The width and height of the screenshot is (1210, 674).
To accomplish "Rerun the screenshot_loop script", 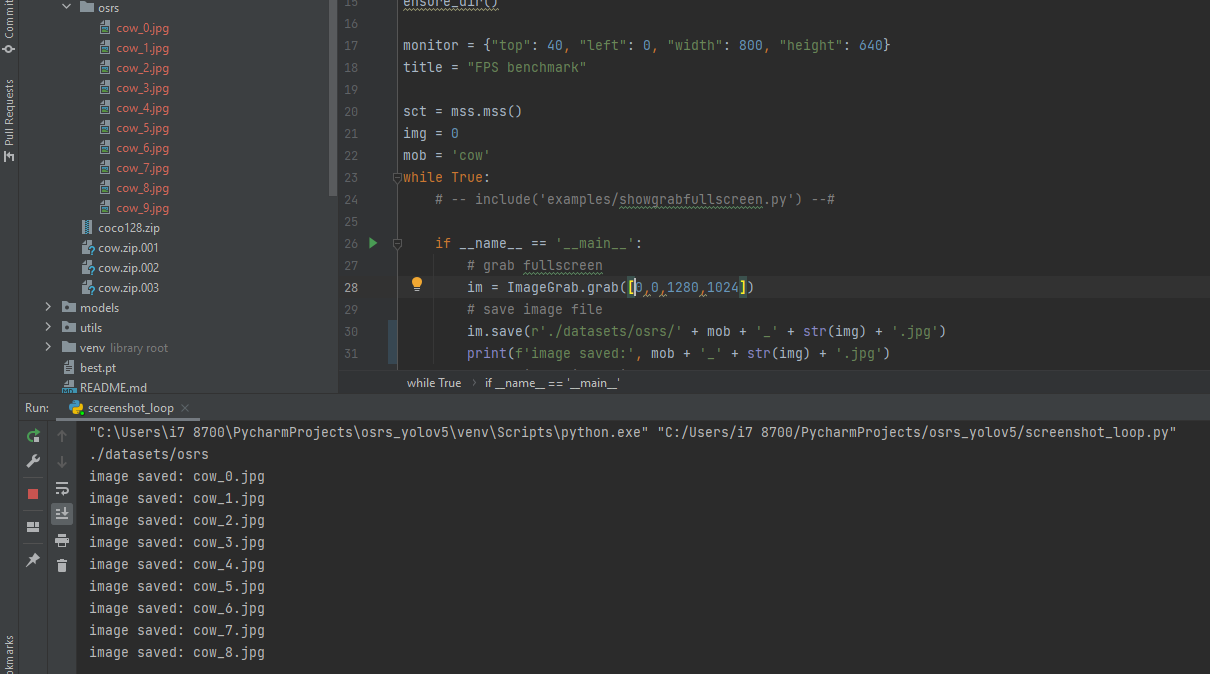I will point(33,436).
